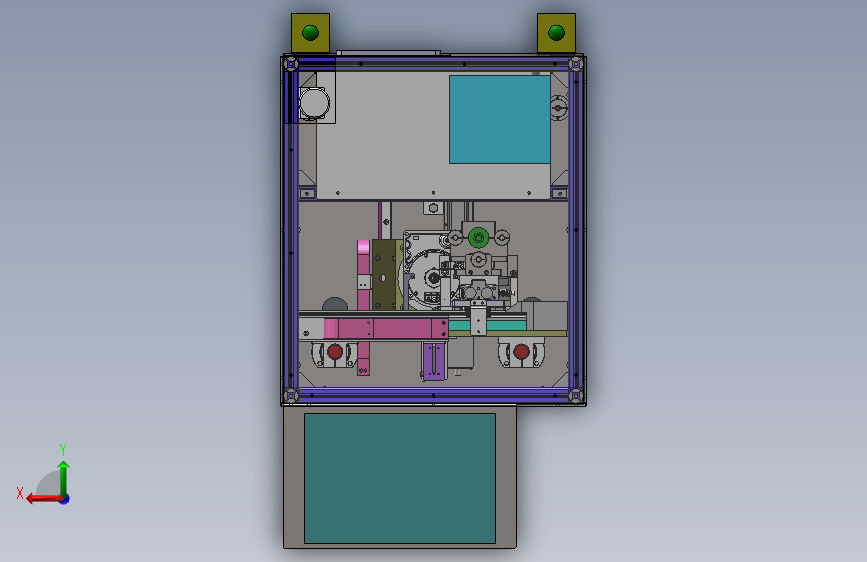The width and height of the screenshot is (867, 562).
Task: Click the red X axis of the triad
Action: [44, 499]
